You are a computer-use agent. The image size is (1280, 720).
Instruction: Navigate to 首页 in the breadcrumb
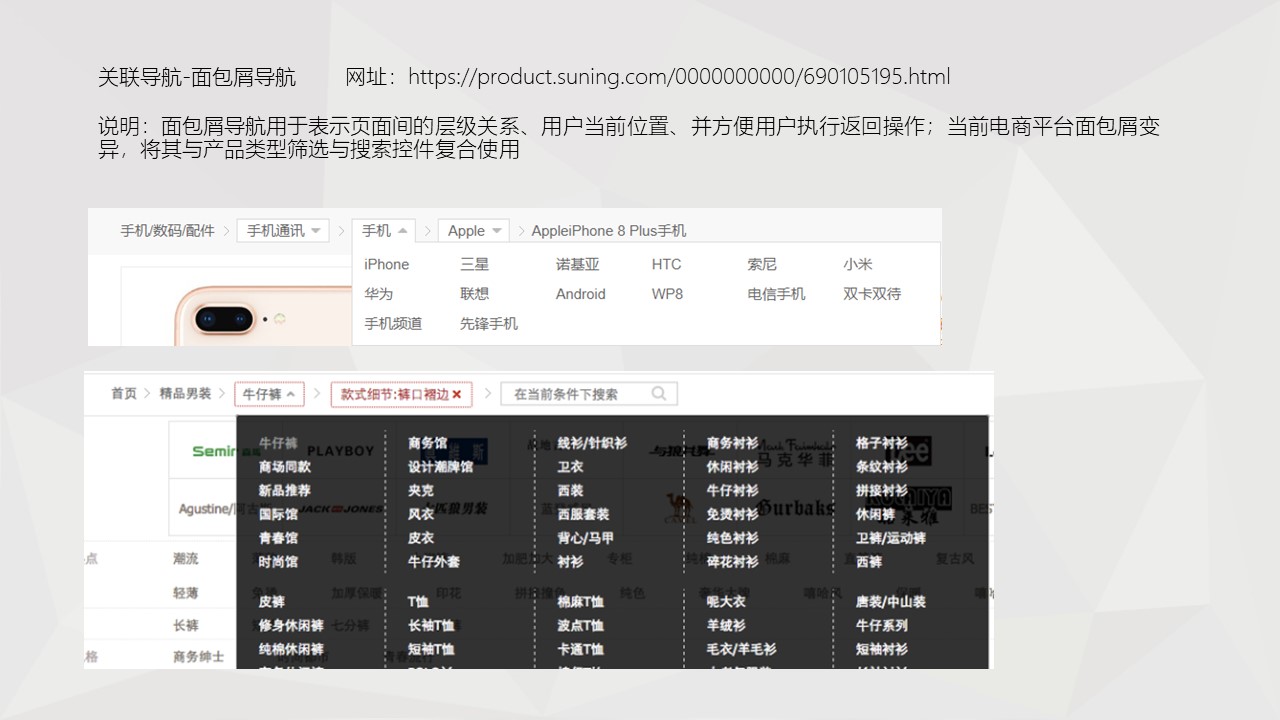[x=124, y=394]
